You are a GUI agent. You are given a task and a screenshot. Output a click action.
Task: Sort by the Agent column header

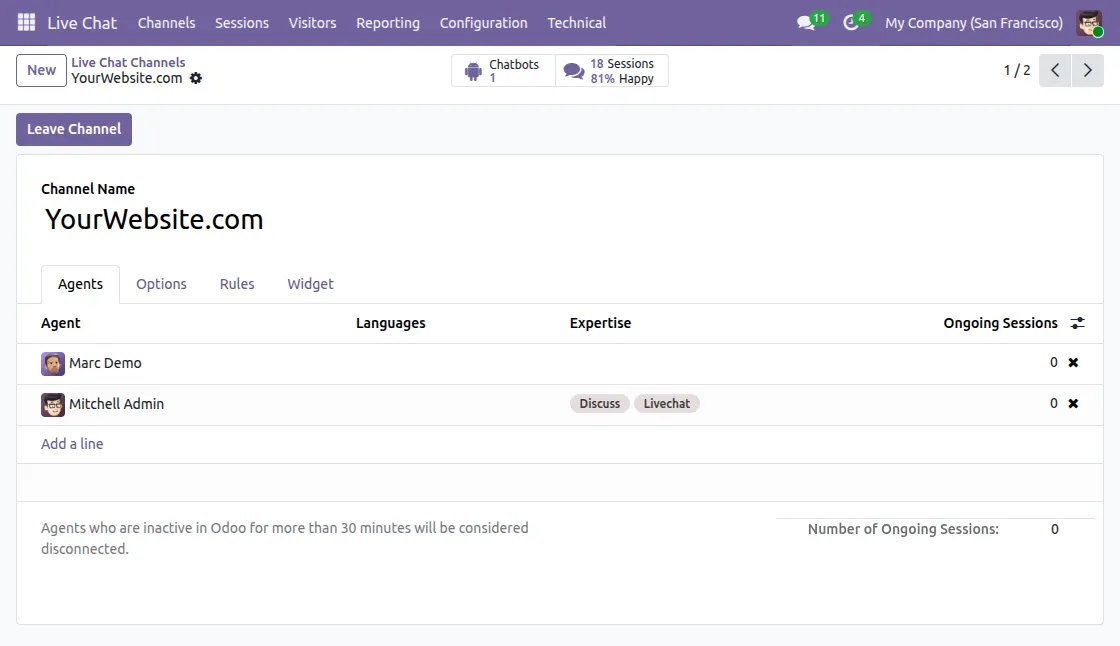click(x=61, y=323)
